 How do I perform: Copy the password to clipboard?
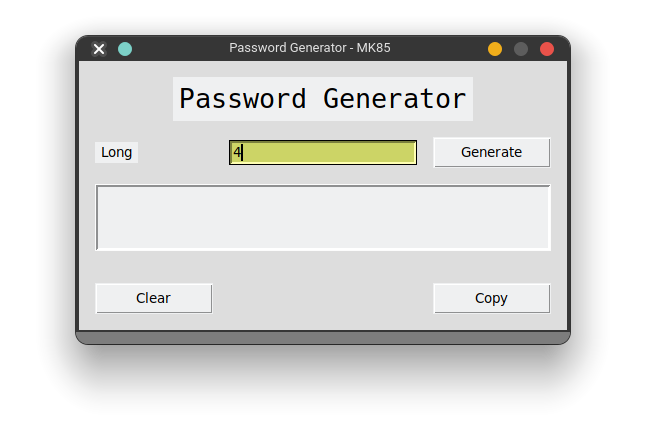click(492, 298)
